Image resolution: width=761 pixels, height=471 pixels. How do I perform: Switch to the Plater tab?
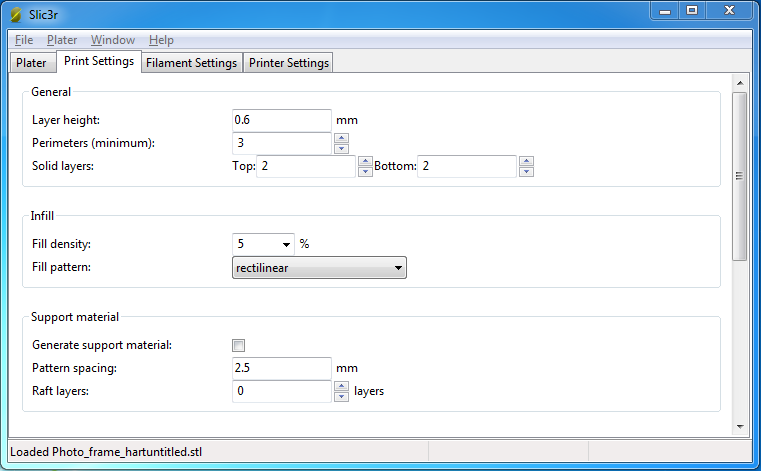[32, 63]
